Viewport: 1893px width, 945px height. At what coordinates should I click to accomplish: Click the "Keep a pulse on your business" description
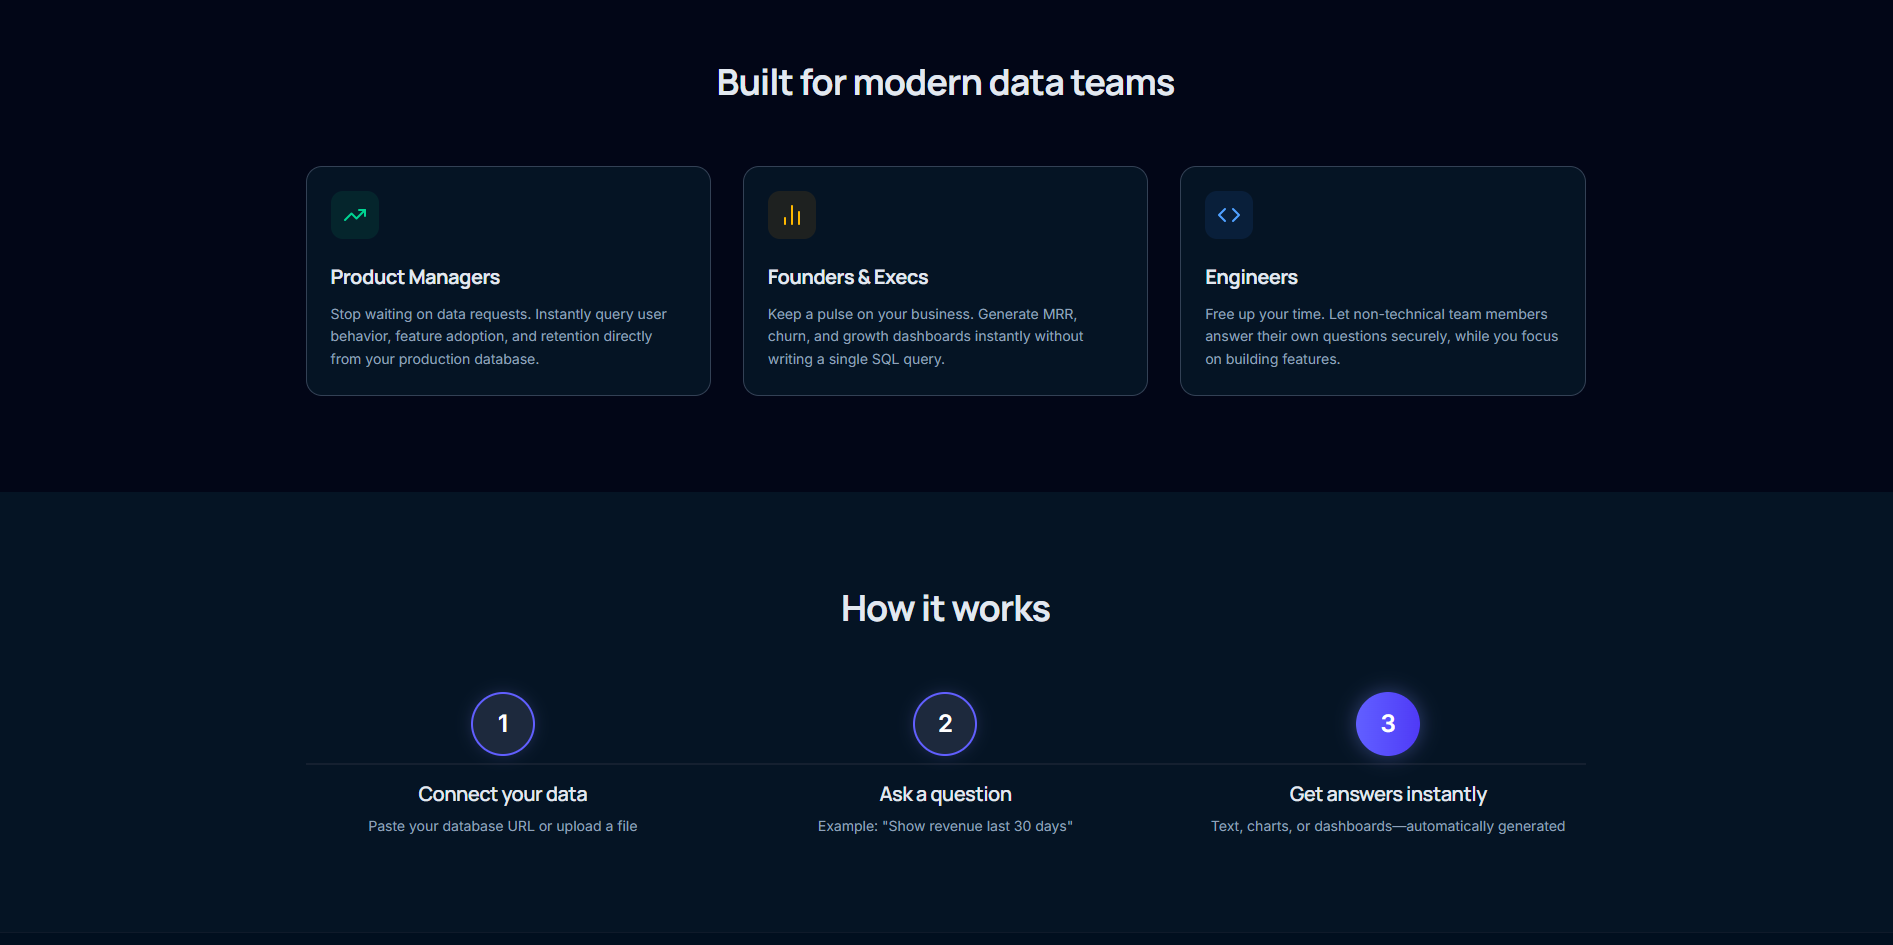(926, 337)
